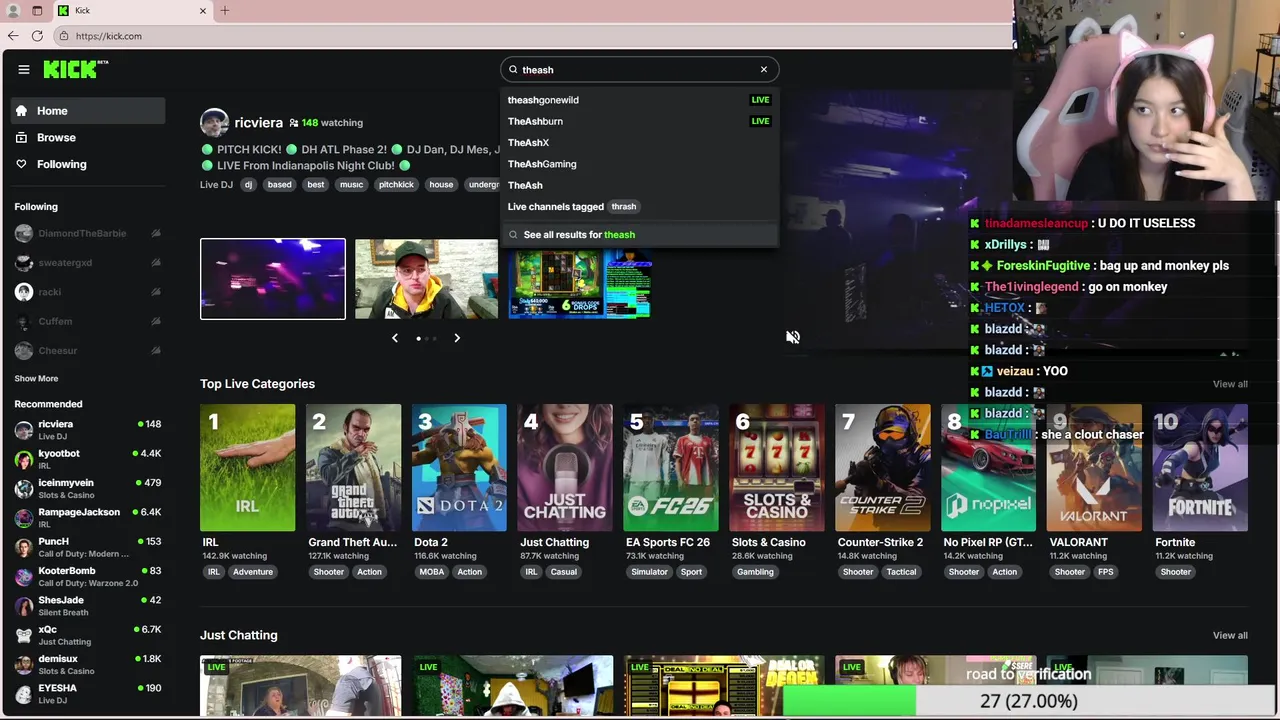Open RampageJackson recommended channel
This screenshot has height=720, width=1280.
coord(88,517)
